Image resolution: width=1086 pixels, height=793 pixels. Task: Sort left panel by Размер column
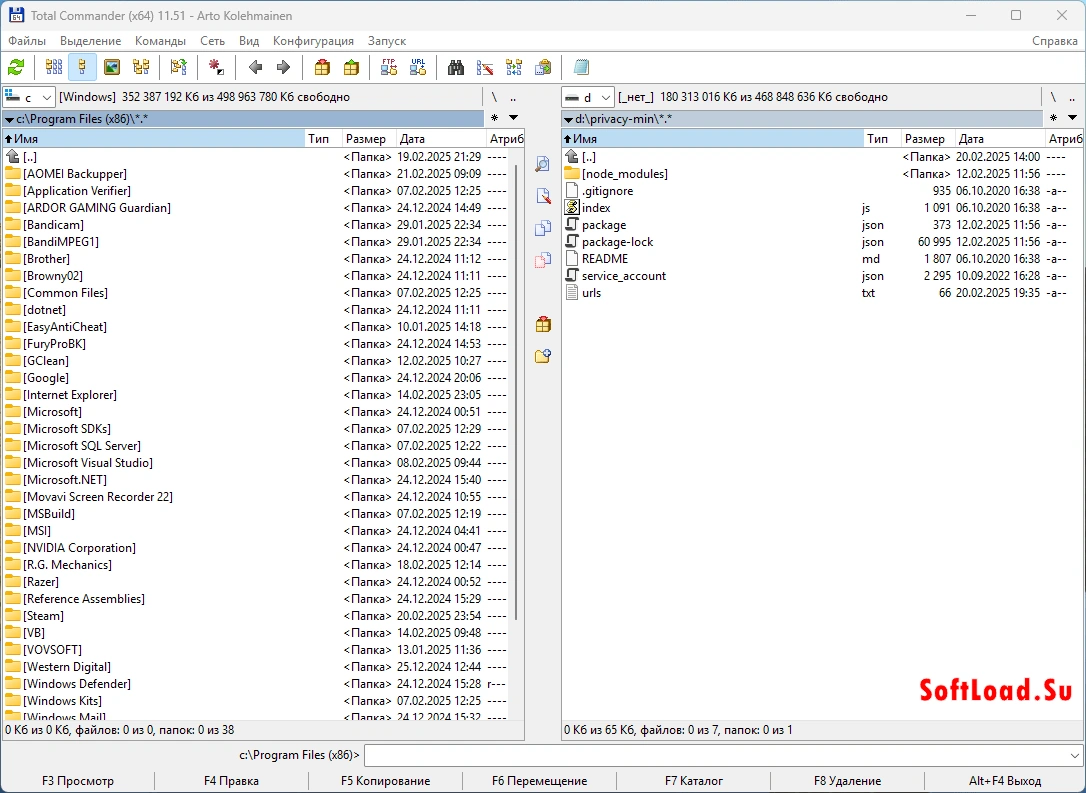tap(369, 139)
